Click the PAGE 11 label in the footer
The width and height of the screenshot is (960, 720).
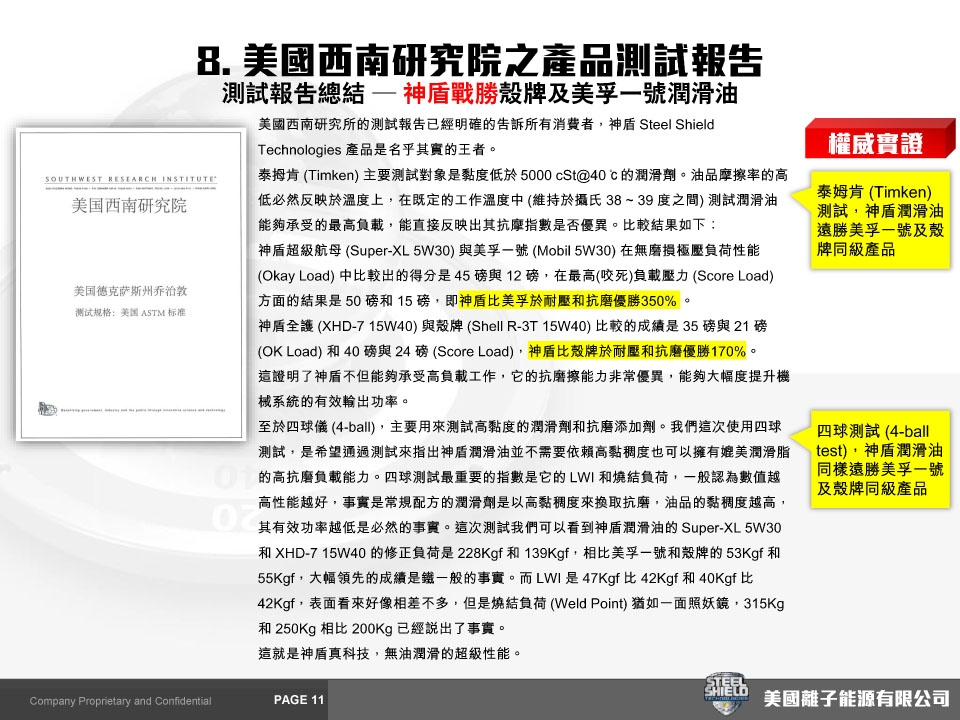pyautogui.click(x=299, y=700)
